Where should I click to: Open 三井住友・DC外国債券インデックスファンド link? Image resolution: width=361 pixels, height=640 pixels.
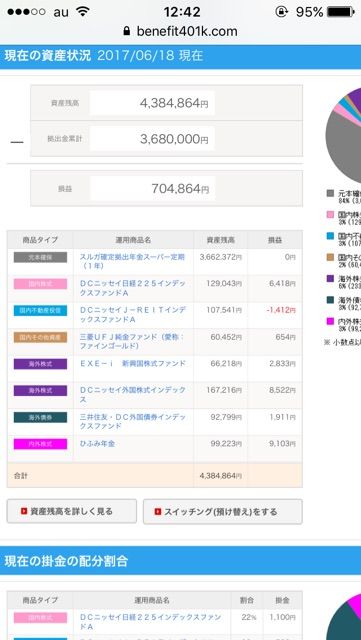point(132,421)
